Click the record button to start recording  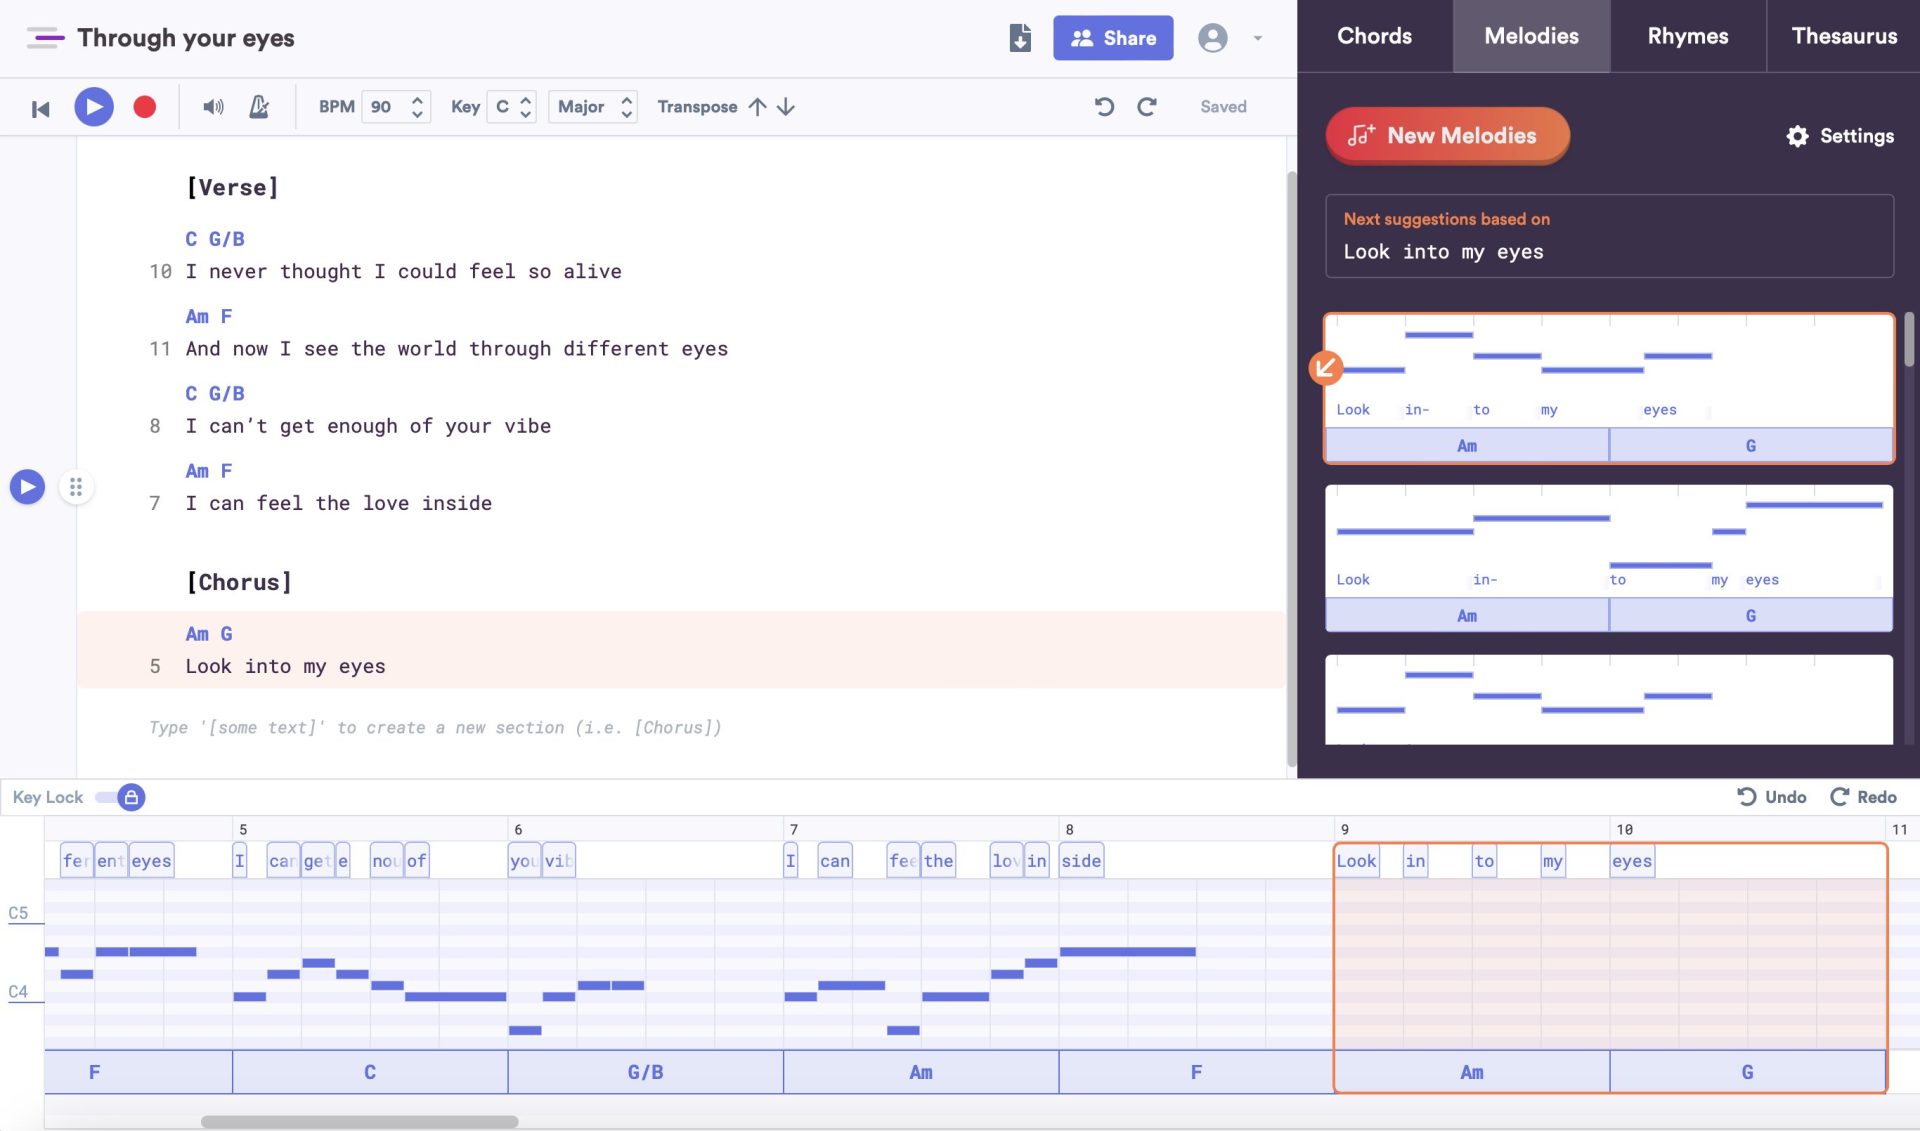145,105
